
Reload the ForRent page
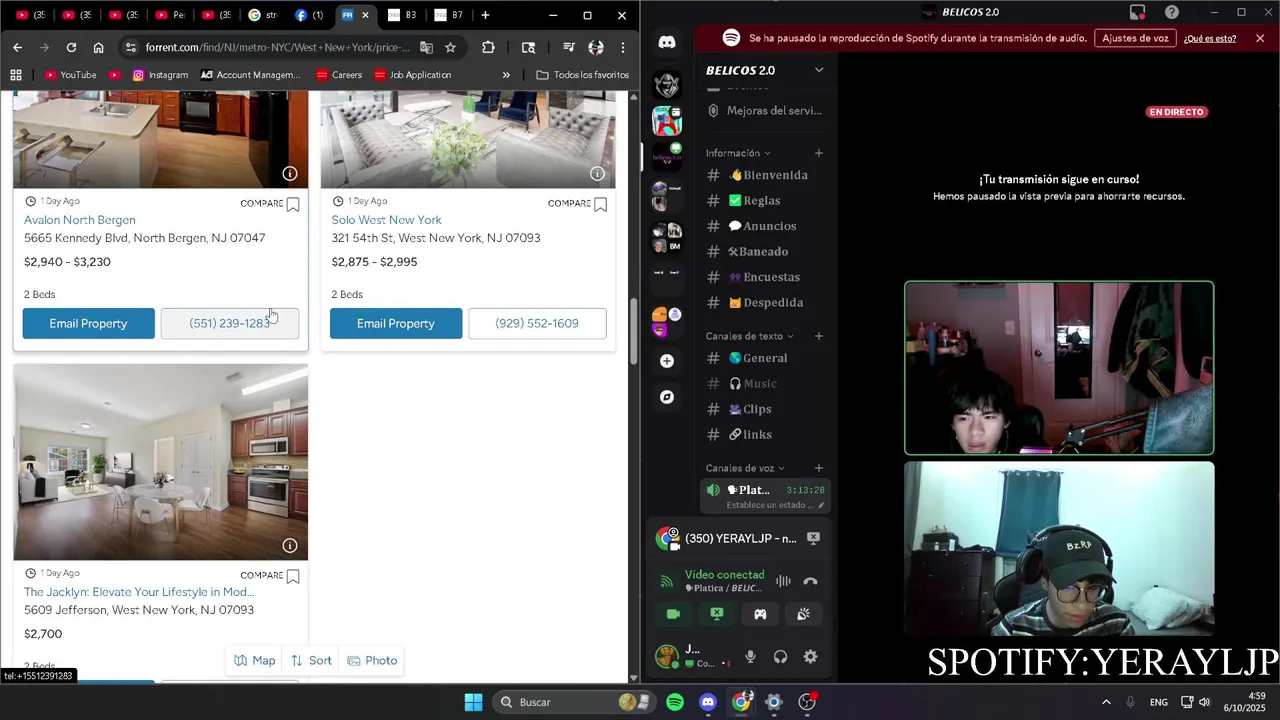pyautogui.click(x=71, y=47)
